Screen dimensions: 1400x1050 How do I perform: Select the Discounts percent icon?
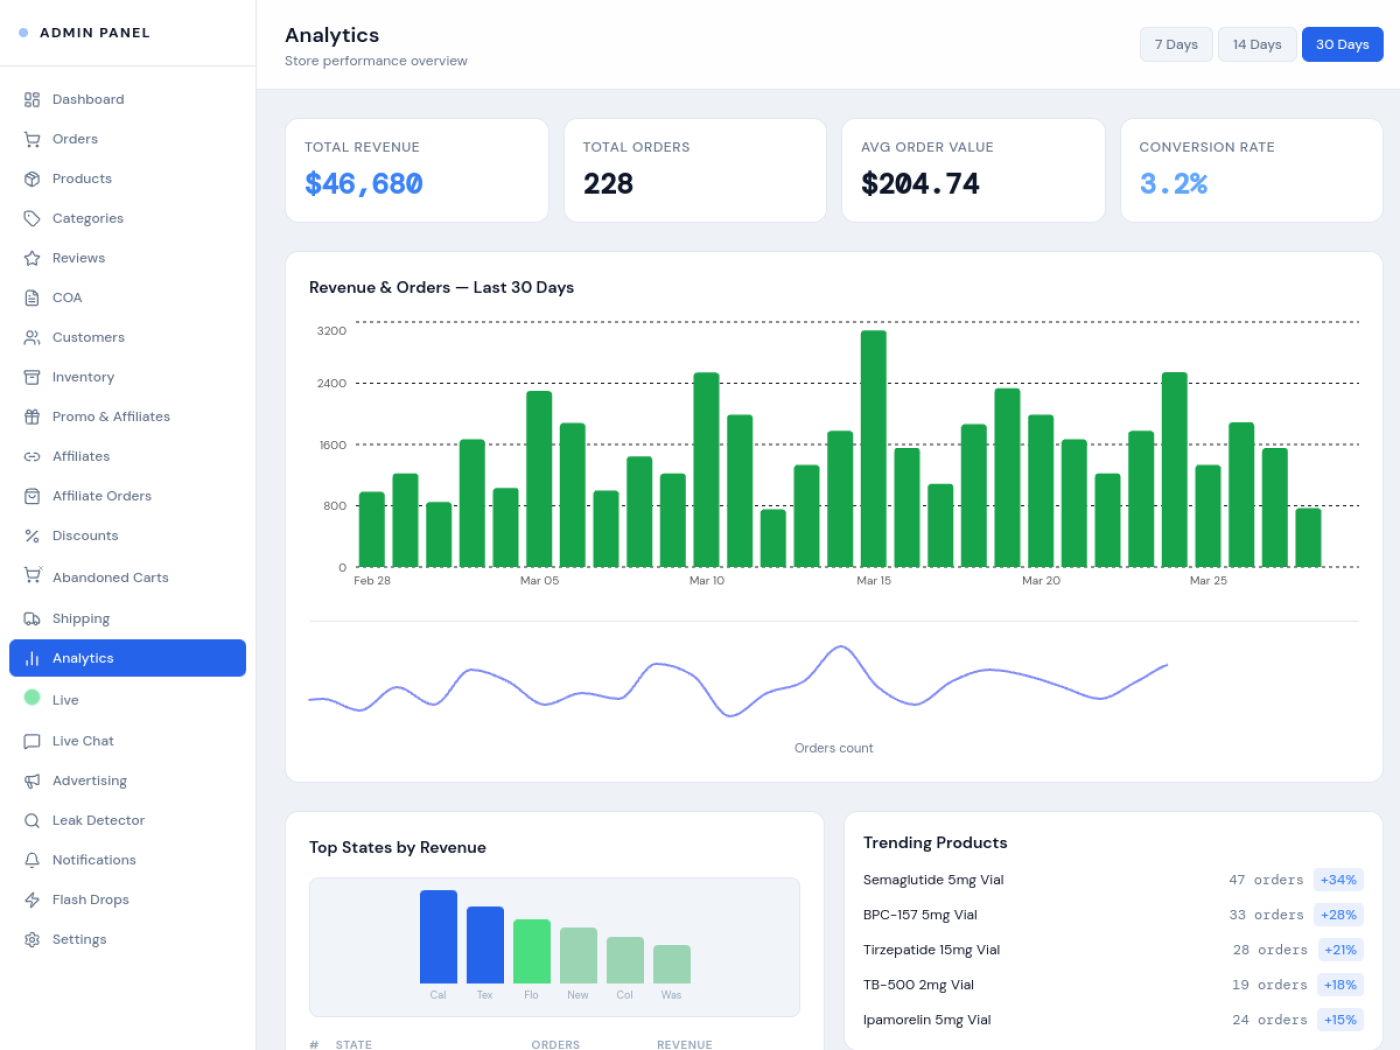coord(32,535)
